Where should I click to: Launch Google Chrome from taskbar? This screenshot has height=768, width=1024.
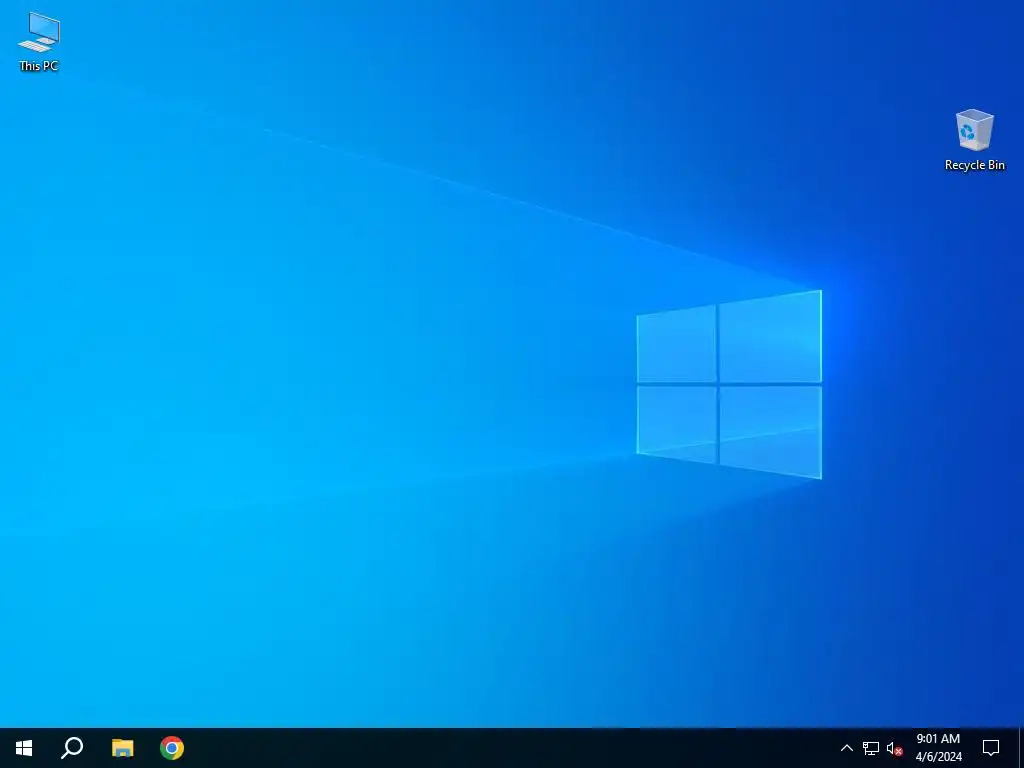point(172,748)
